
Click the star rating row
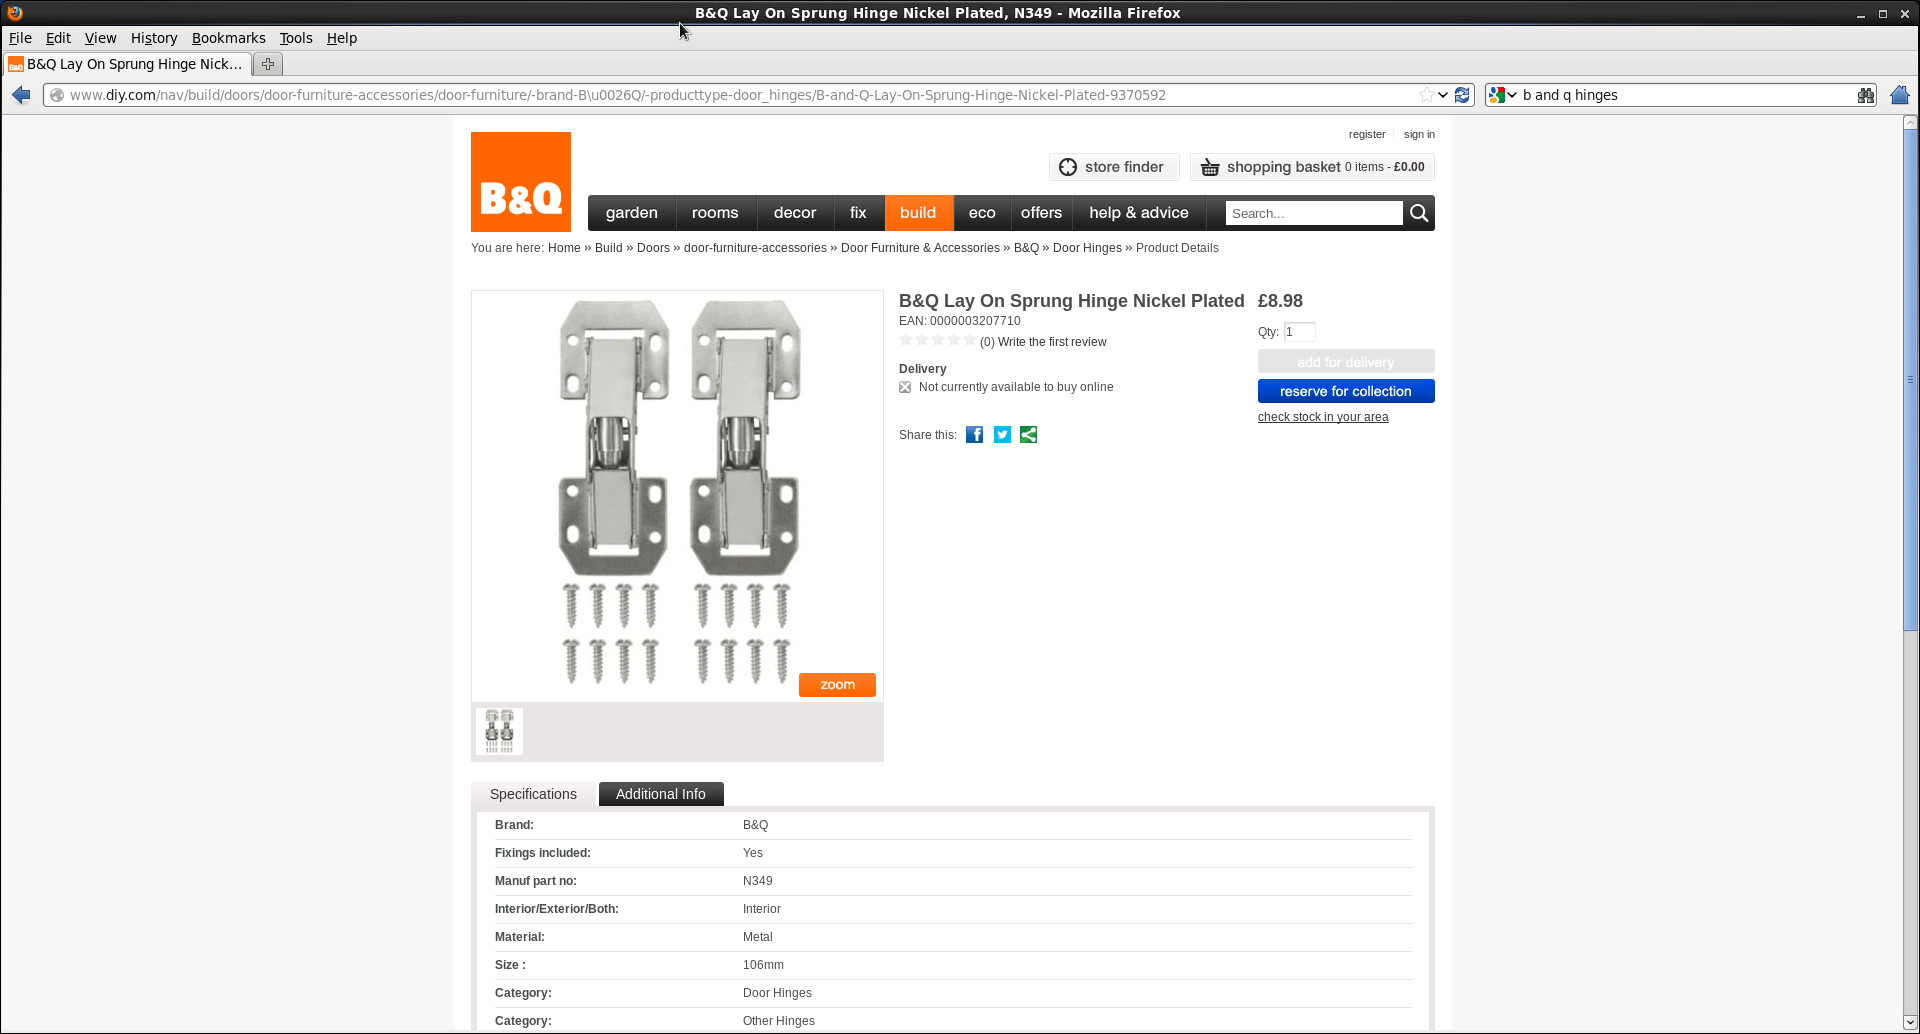tap(937, 341)
